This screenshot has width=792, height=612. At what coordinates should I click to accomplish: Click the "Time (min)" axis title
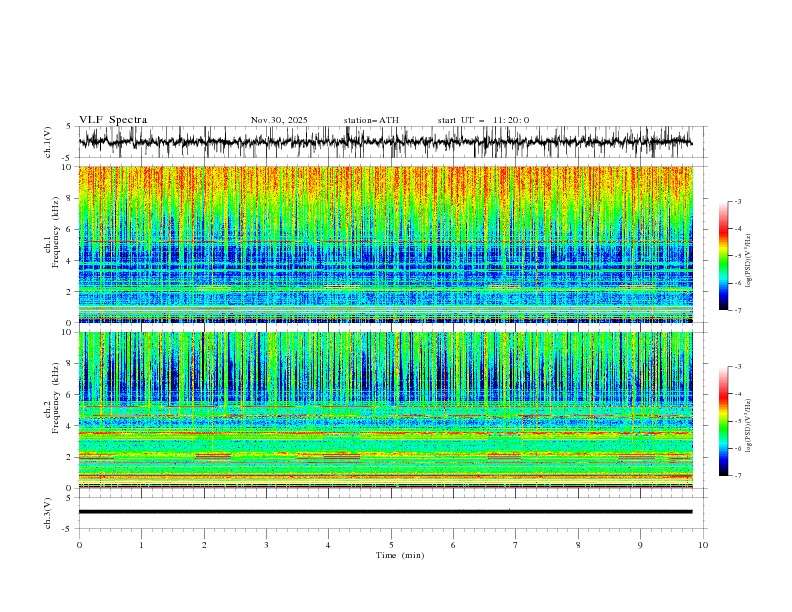tap(400, 555)
